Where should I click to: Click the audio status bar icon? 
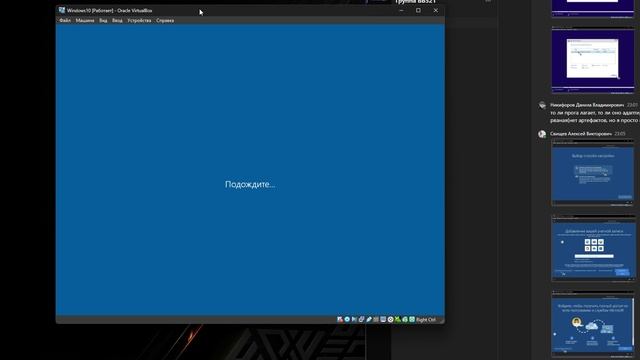point(354,320)
